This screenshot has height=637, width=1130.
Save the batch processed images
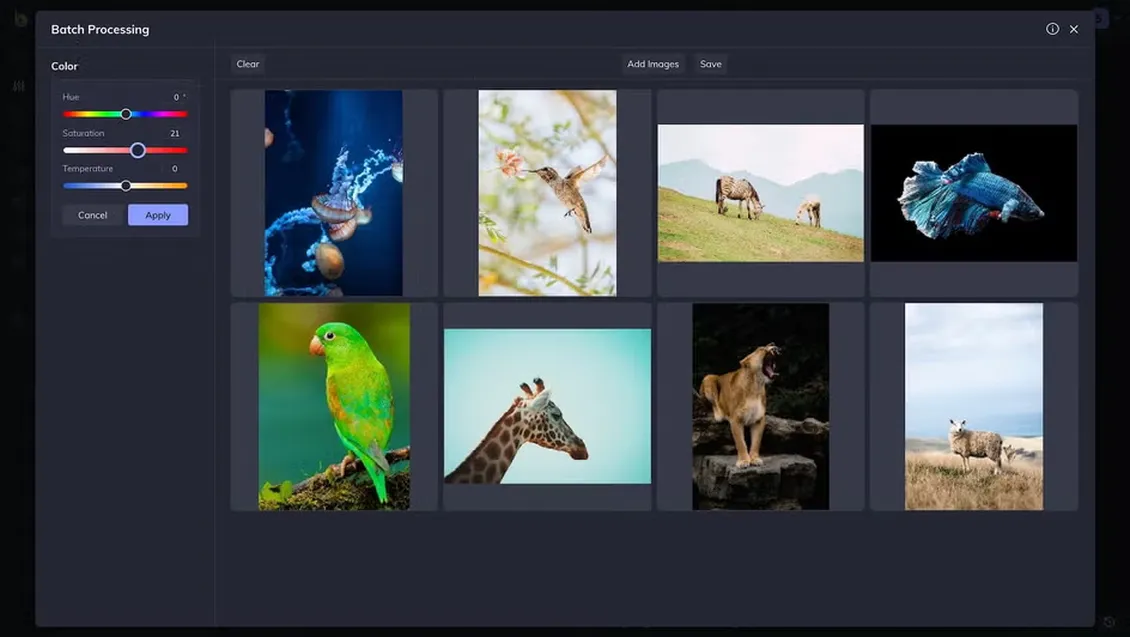711,64
